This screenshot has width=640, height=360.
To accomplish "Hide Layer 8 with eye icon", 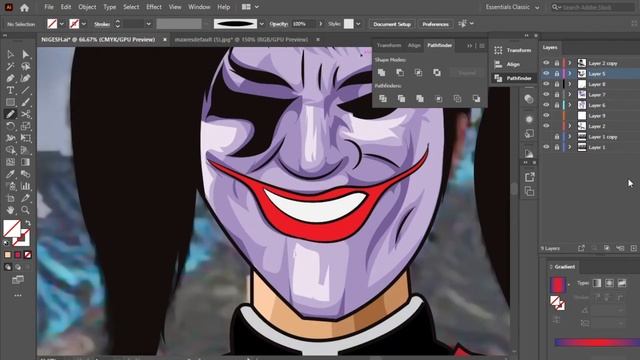I will (546, 84).
